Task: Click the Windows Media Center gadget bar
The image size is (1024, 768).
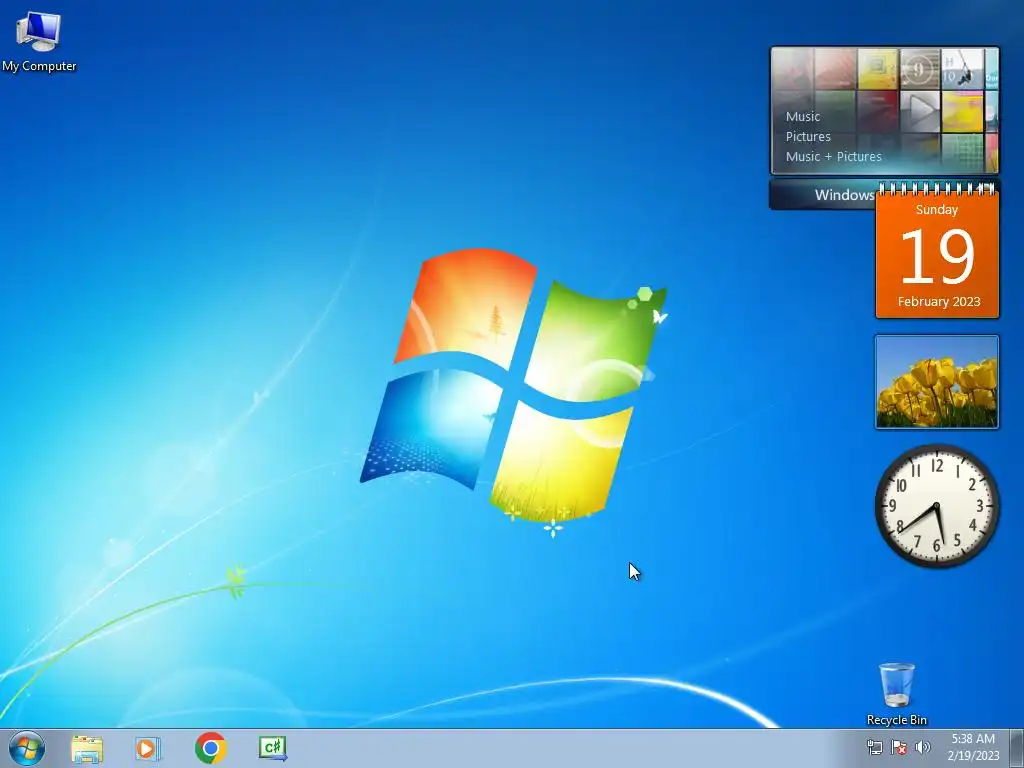Action: (x=823, y=195)
